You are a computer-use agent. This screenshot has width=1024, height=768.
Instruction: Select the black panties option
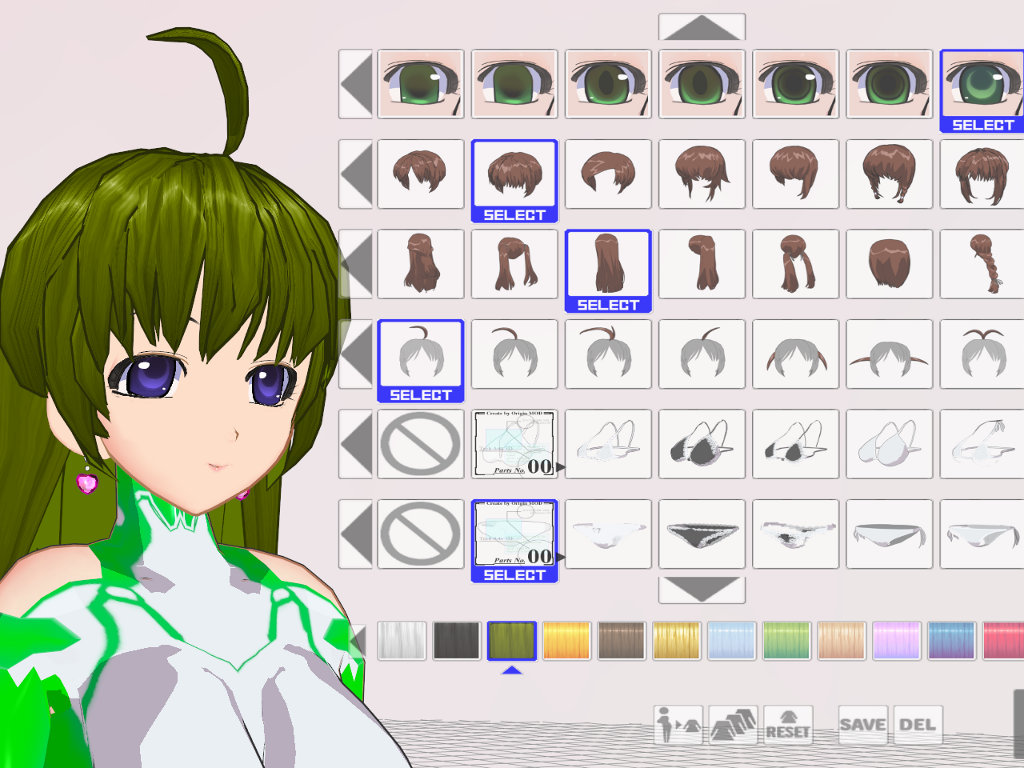[702, 534]
